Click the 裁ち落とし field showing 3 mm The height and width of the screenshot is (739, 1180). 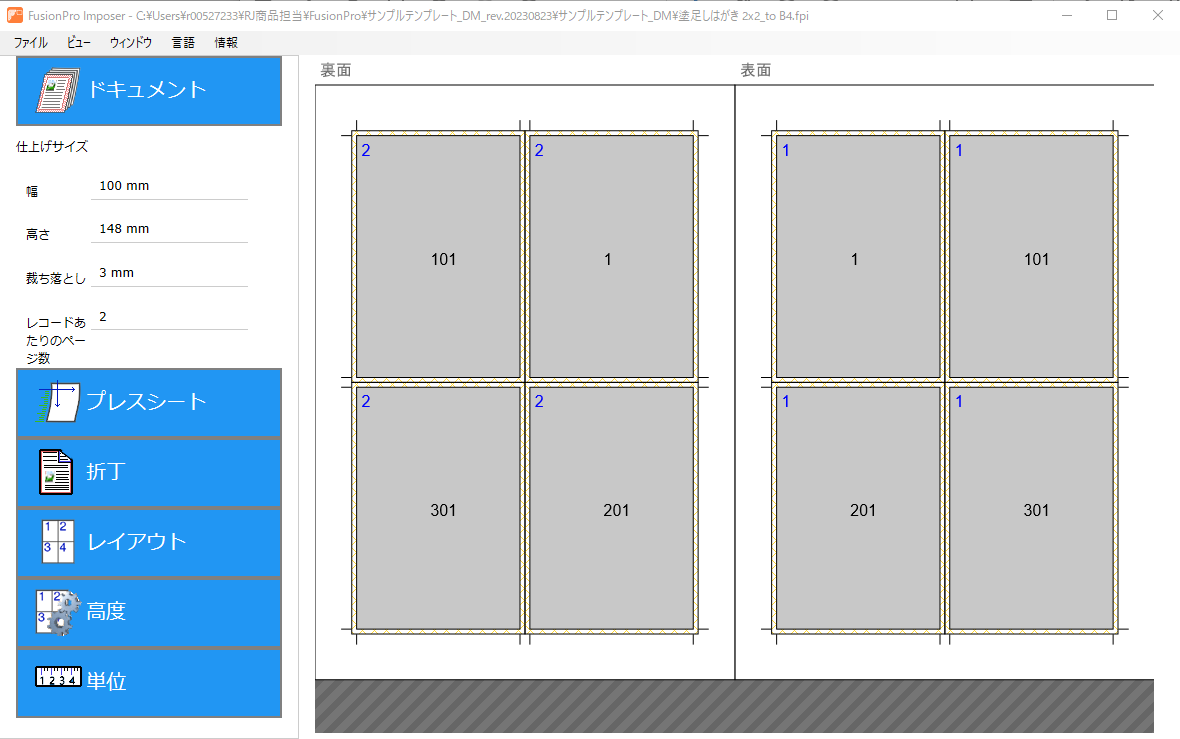coord(168,273)
